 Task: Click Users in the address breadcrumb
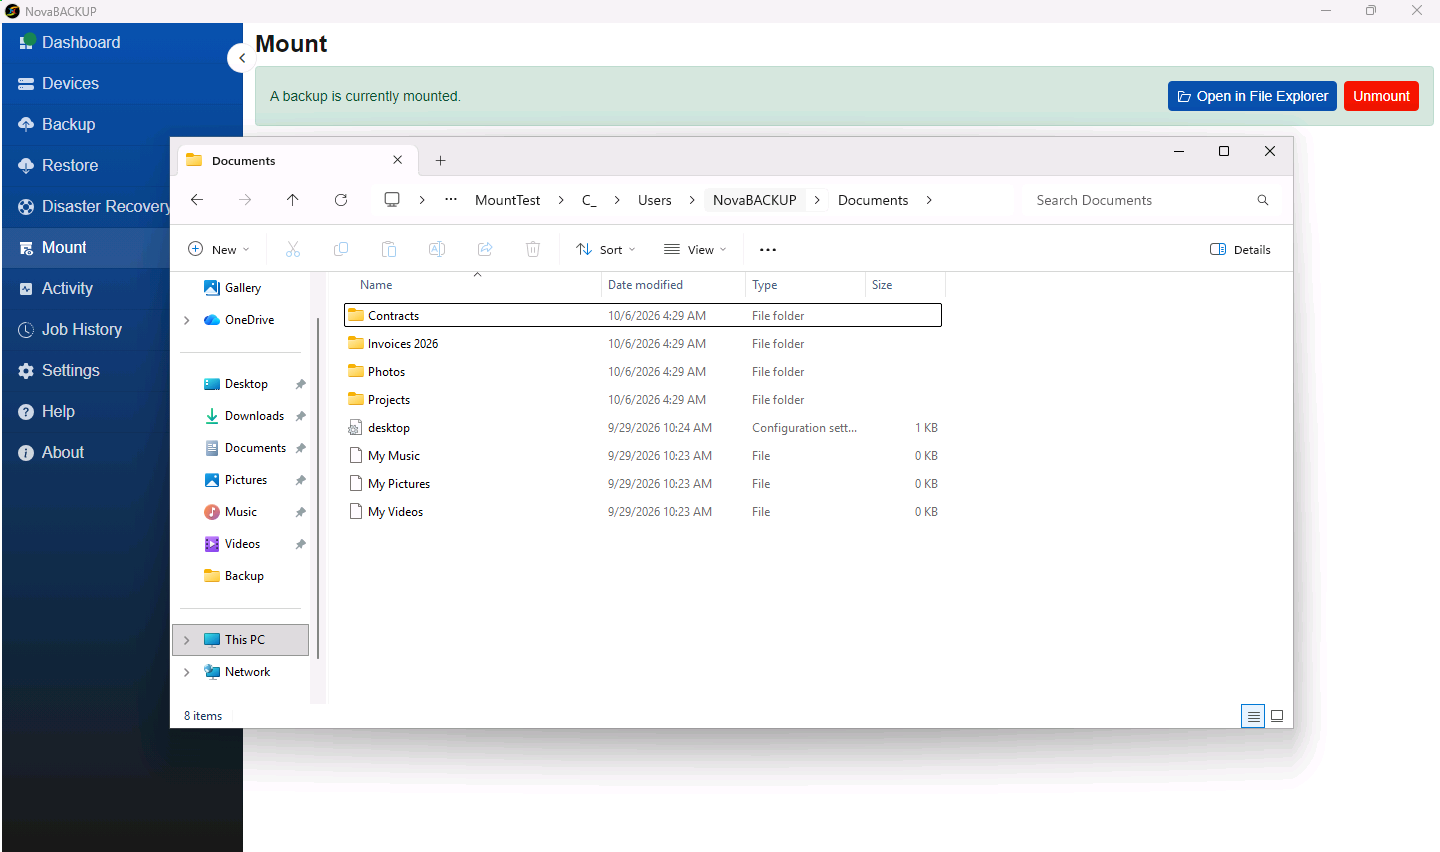(655, 200)
